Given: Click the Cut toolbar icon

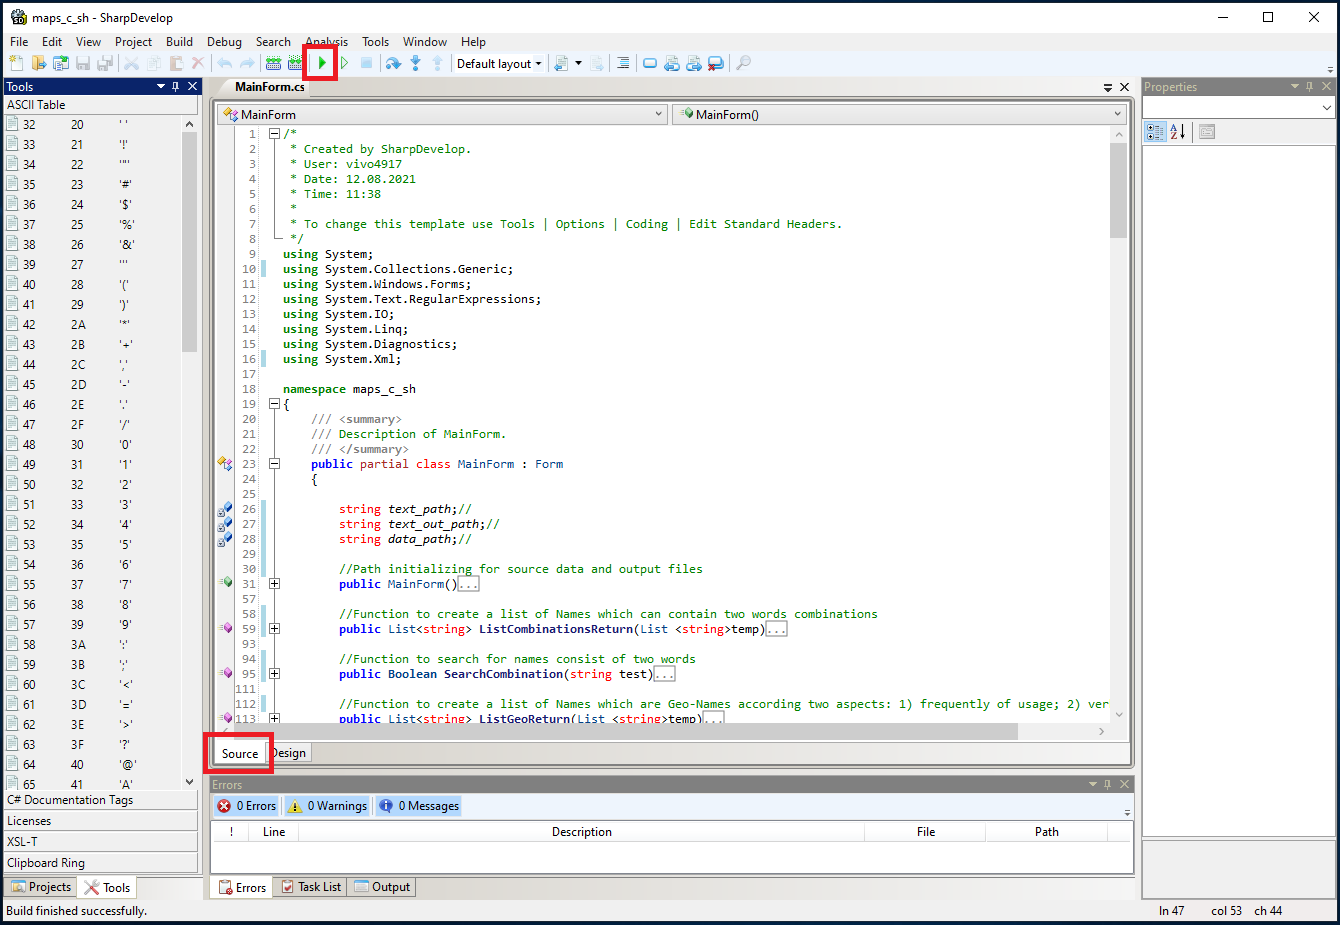Looking at the screenshot, I should click(x=131, y=63).
